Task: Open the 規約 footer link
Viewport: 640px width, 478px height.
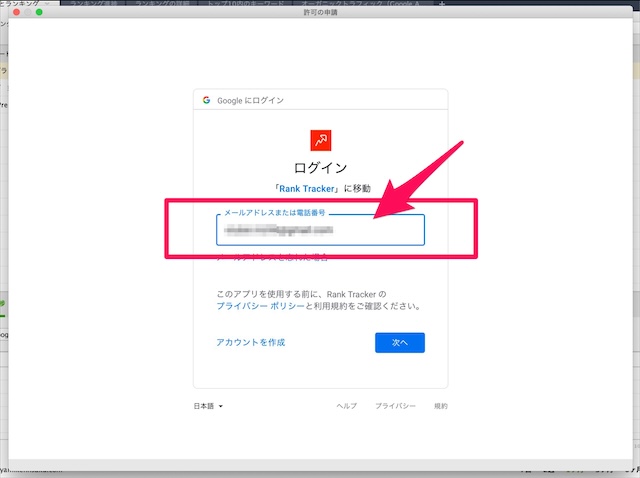Action: pos(441,406)
